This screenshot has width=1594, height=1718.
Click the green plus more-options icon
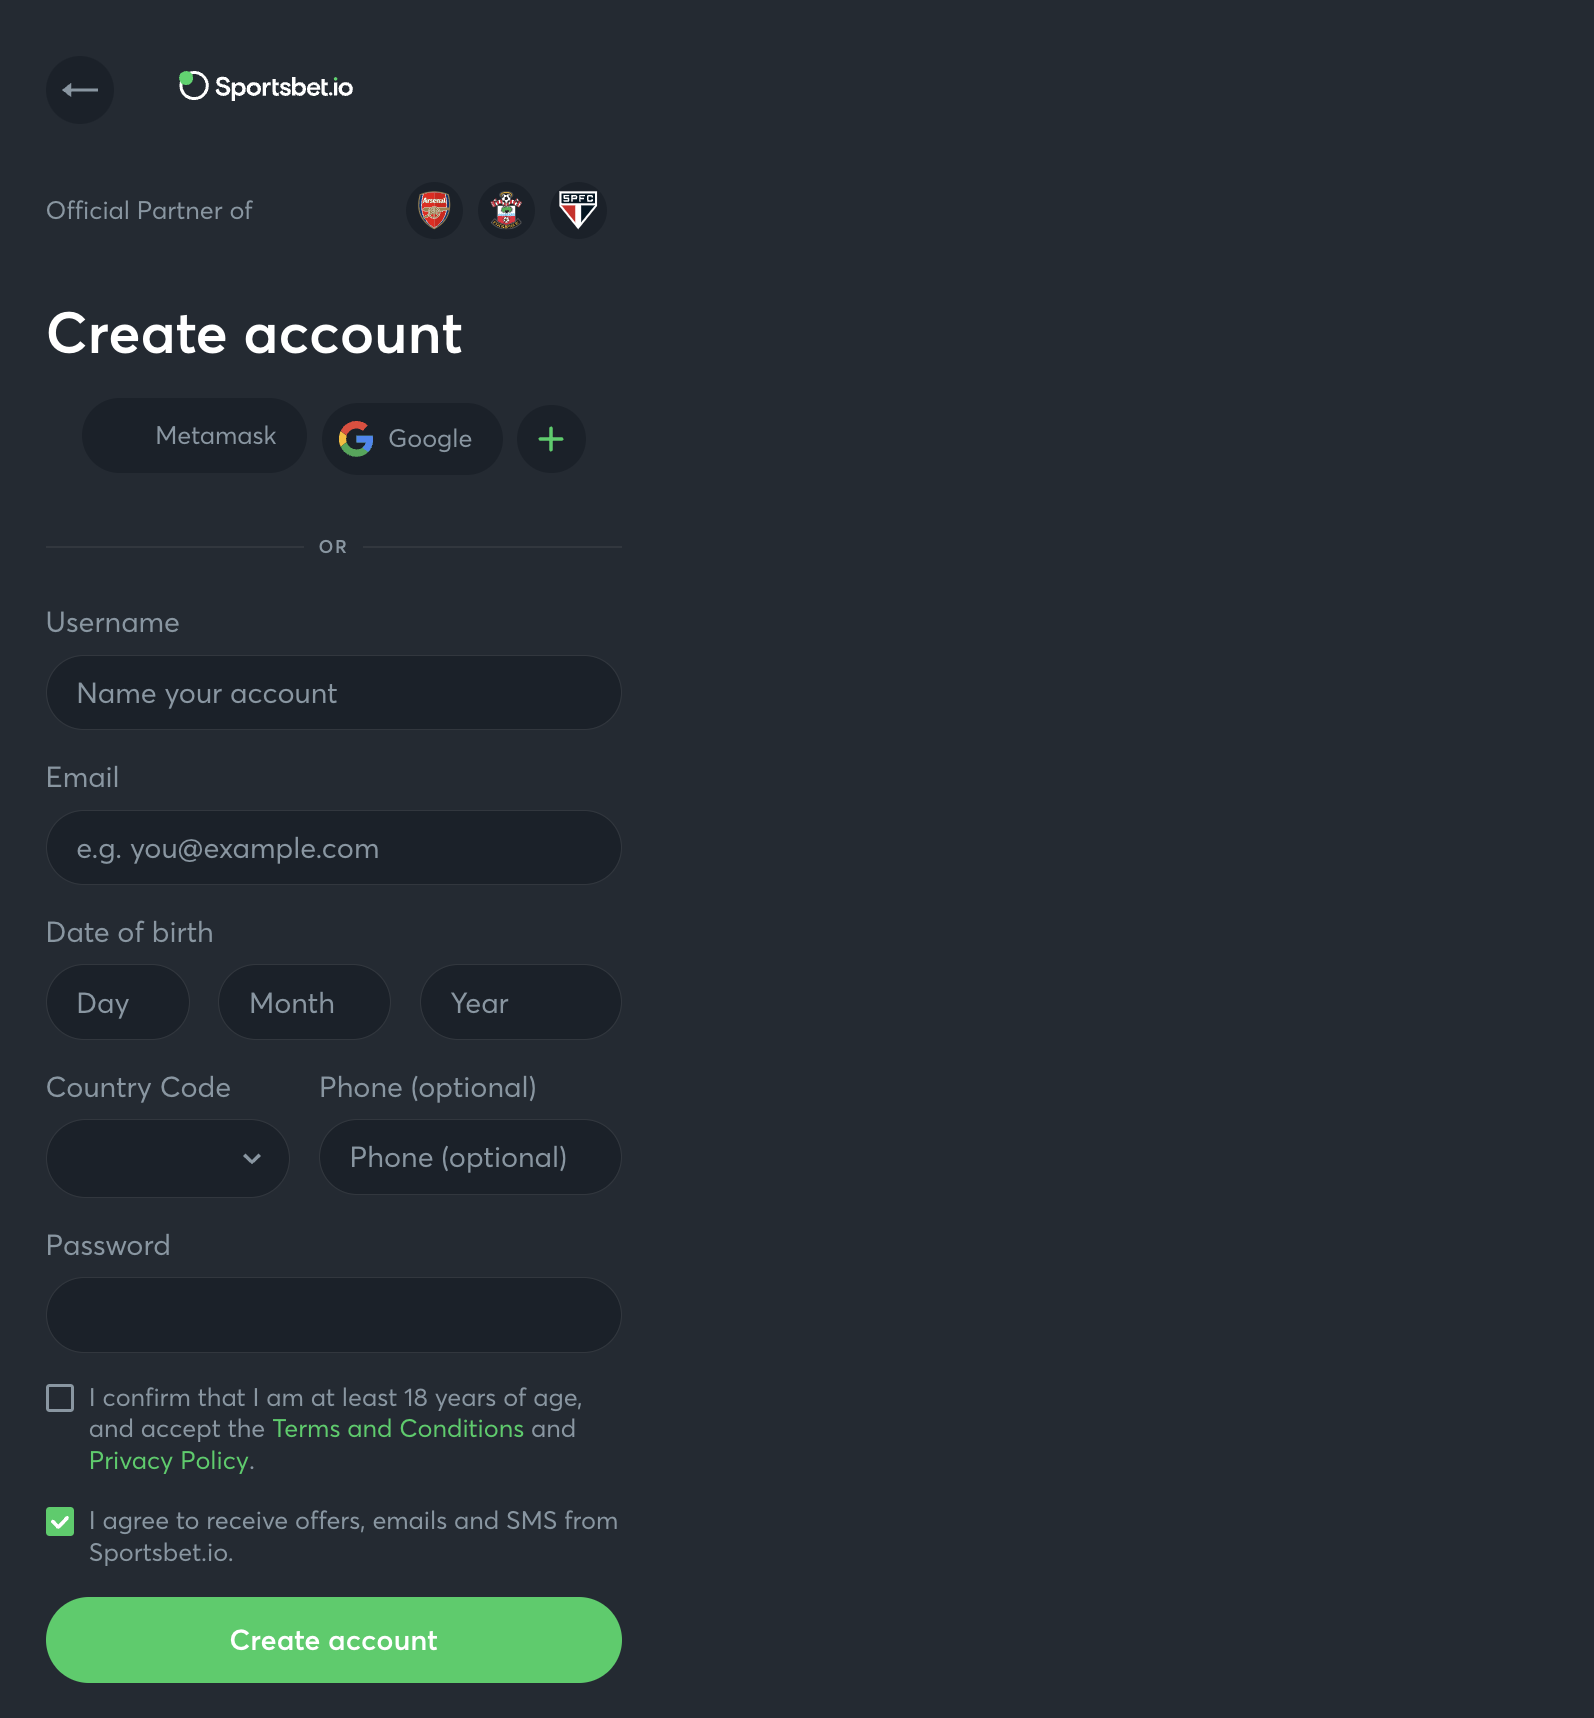pyautogui.click(x=551, y=439)
